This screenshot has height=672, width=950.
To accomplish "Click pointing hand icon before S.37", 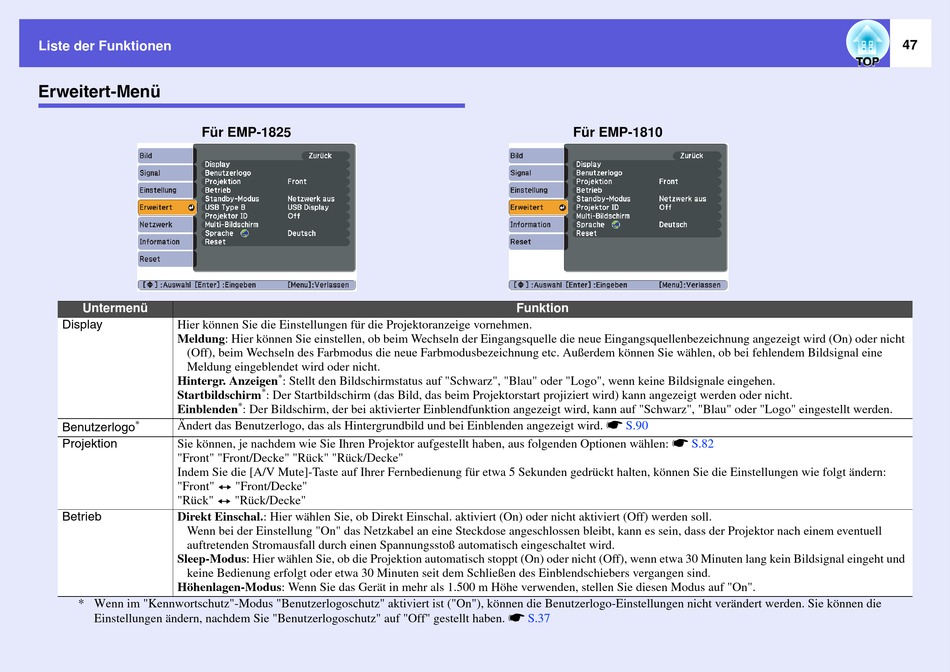I will pyautogui.click(x=516, y=618).
